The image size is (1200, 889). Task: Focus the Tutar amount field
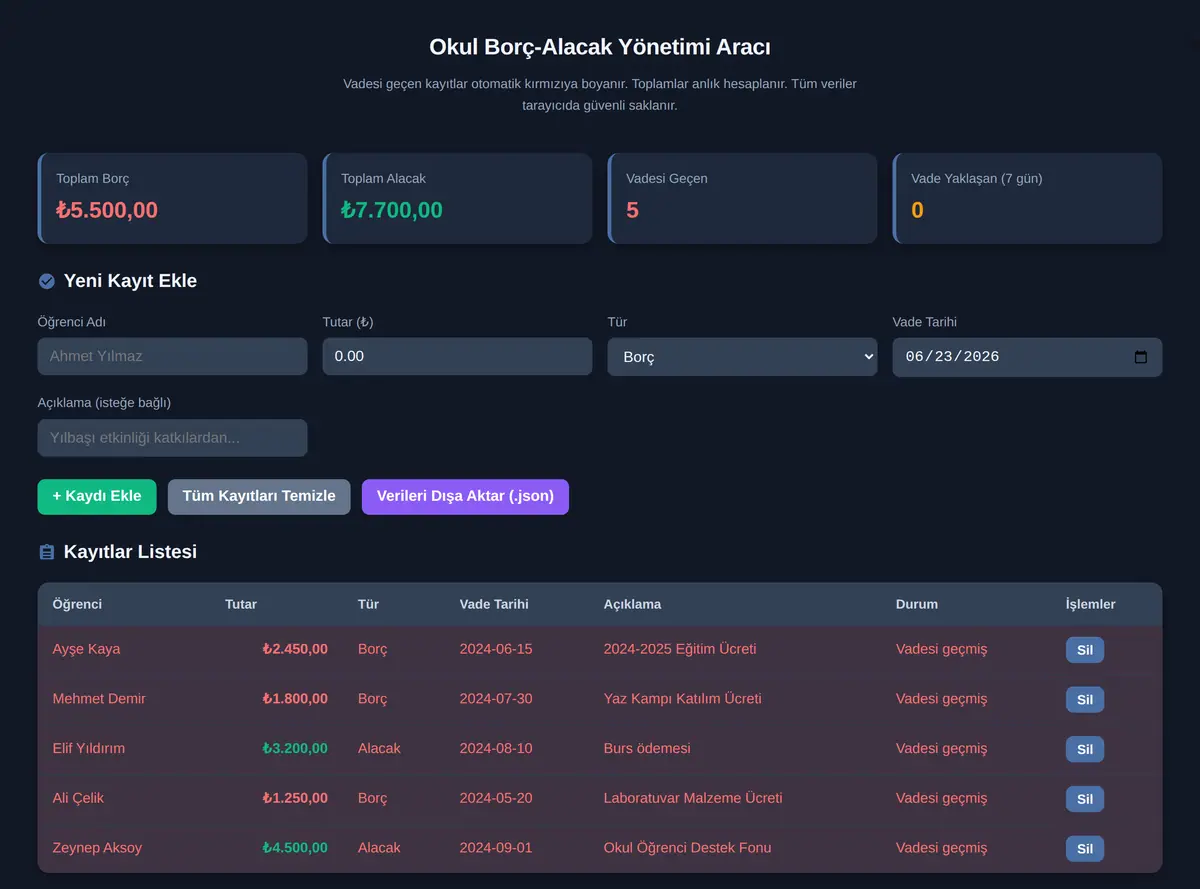click(457, 356)
